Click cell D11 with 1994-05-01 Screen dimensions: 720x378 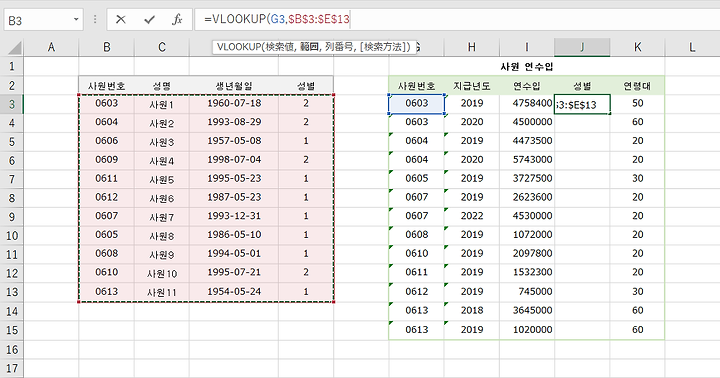pos(234,254)
